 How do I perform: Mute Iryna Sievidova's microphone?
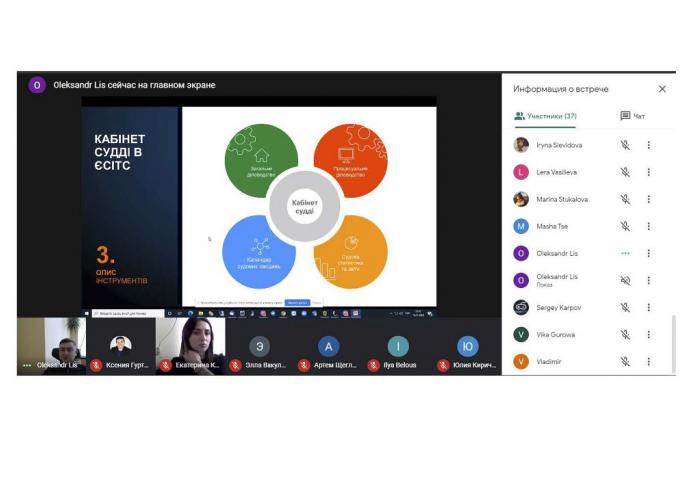coord(625,145)
